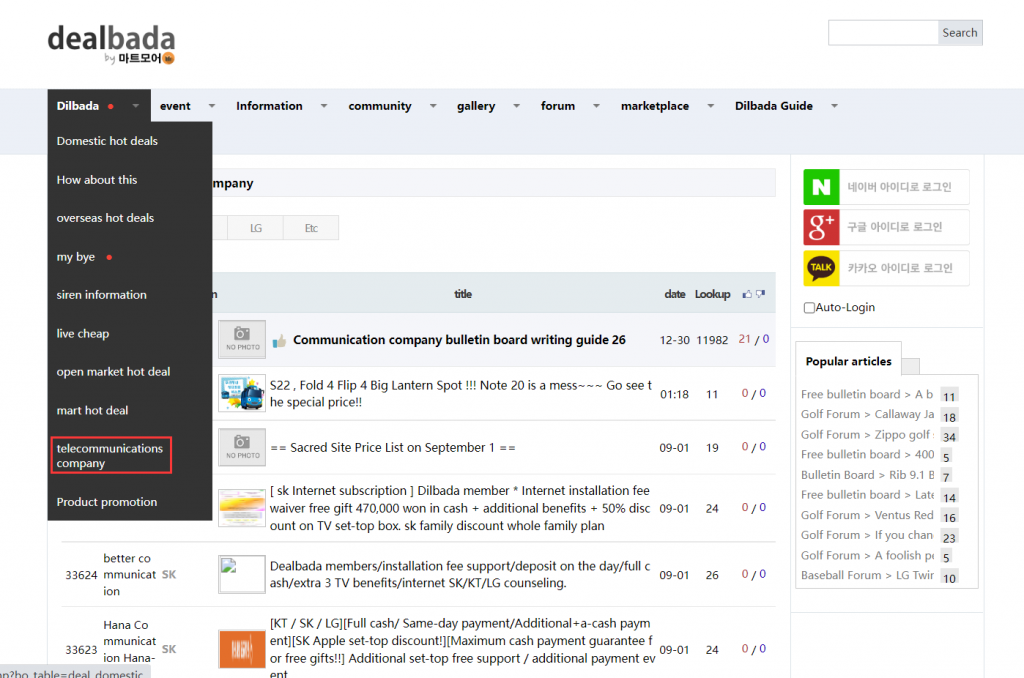Select siren information menu entry
This screenshot has height=678, width=1024.
click(101, 295)
